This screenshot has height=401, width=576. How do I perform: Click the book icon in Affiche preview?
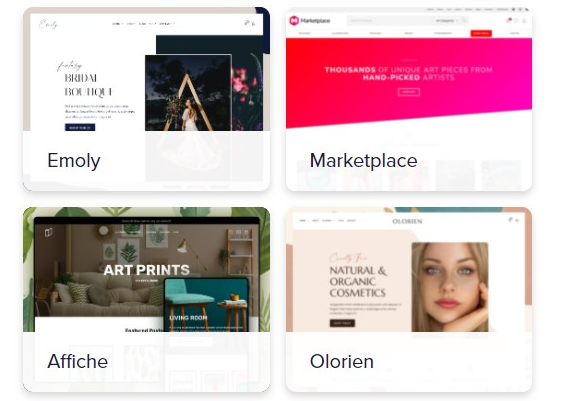click(x=48, y=232)
